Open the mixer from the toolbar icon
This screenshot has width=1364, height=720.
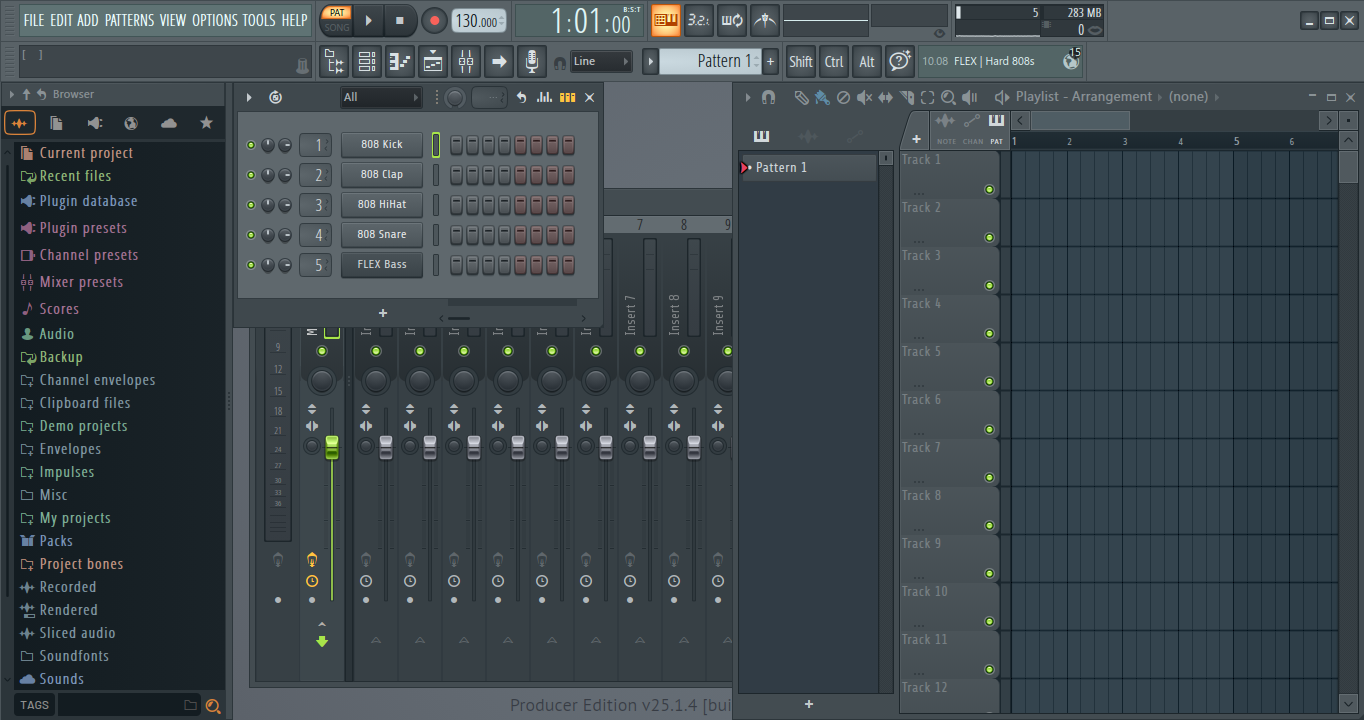pyautogui.click(x=466, y=62)
